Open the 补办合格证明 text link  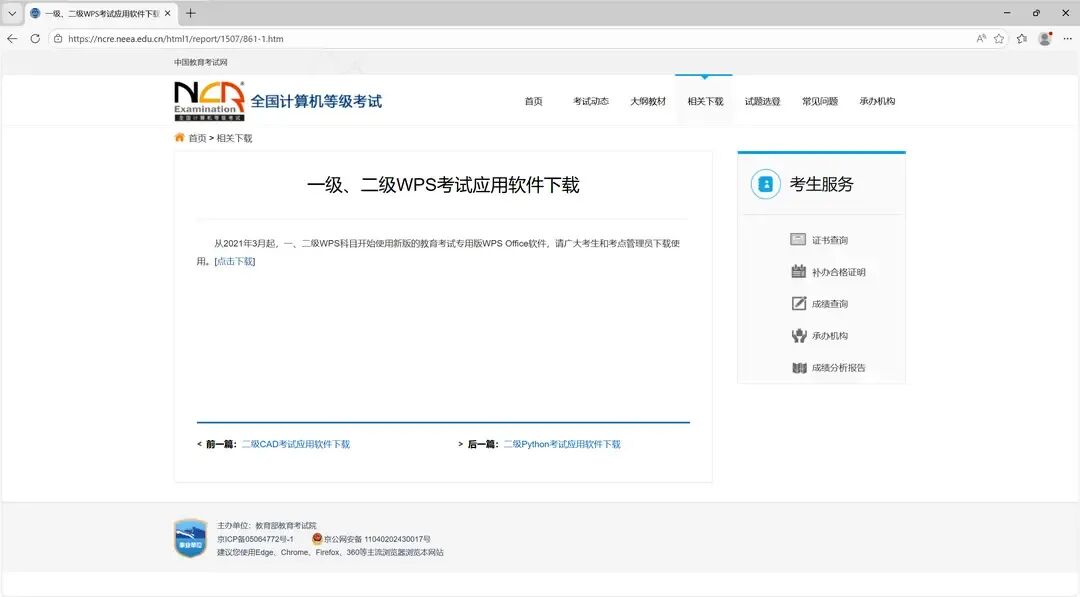coord(838,272)
